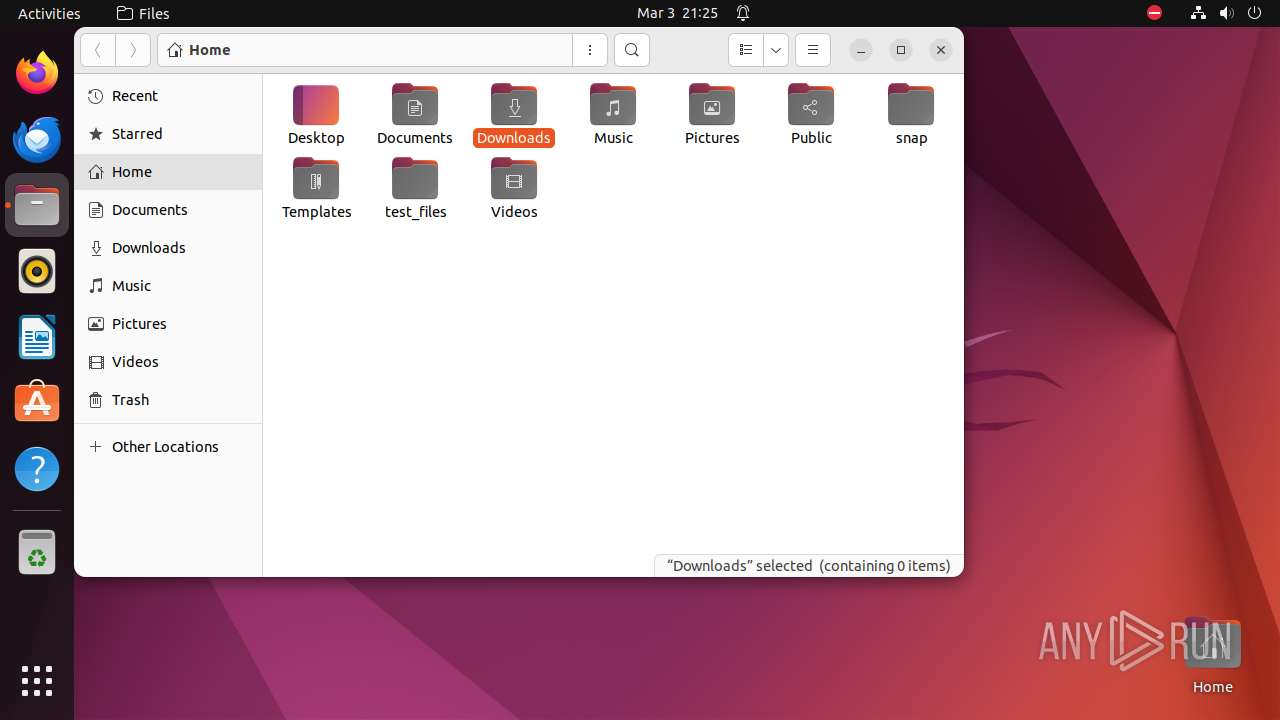This screenshot has height=720, width=1280.
Task: Open Help from the dock
Action: click(x=37, y=469)
